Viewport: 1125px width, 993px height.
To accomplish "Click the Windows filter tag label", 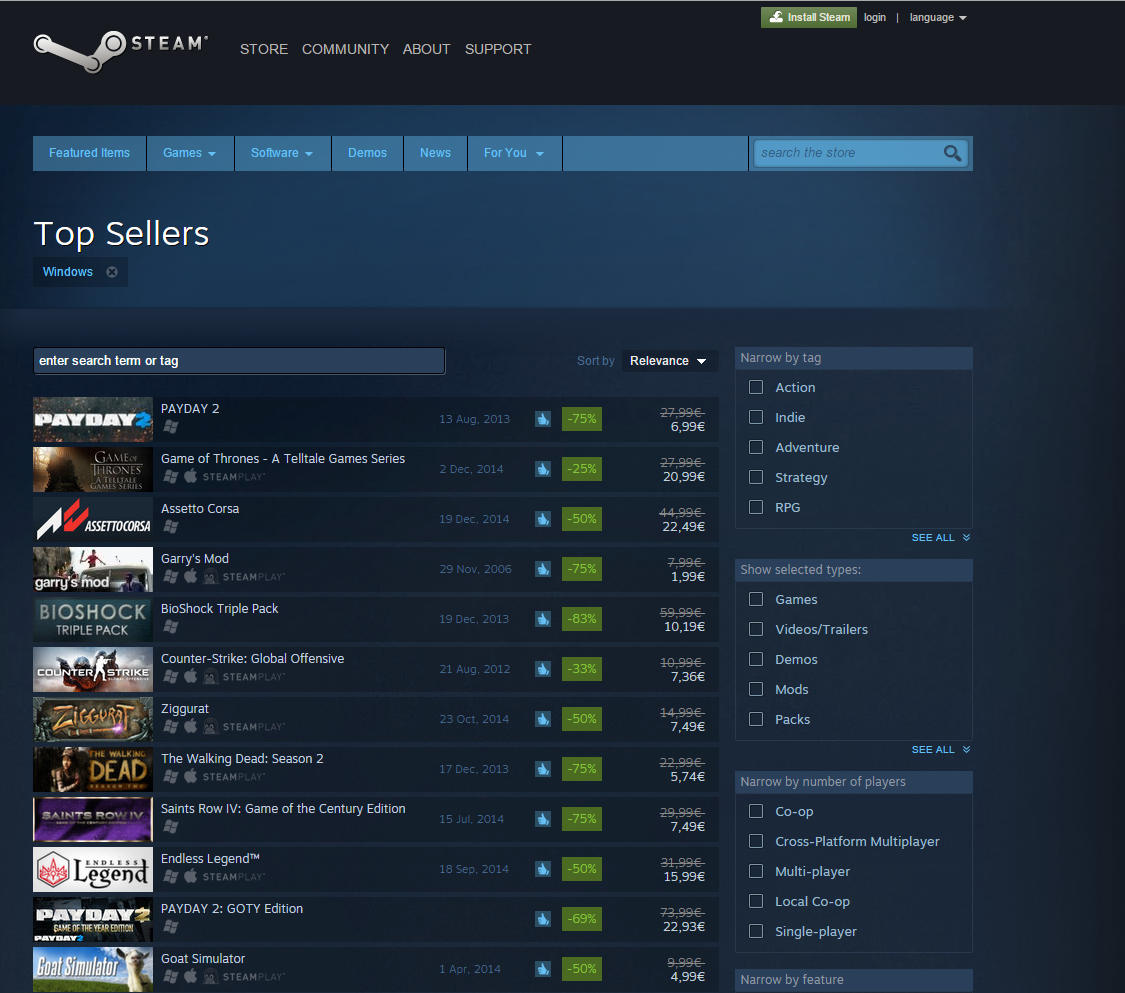I will click(67, 272).
